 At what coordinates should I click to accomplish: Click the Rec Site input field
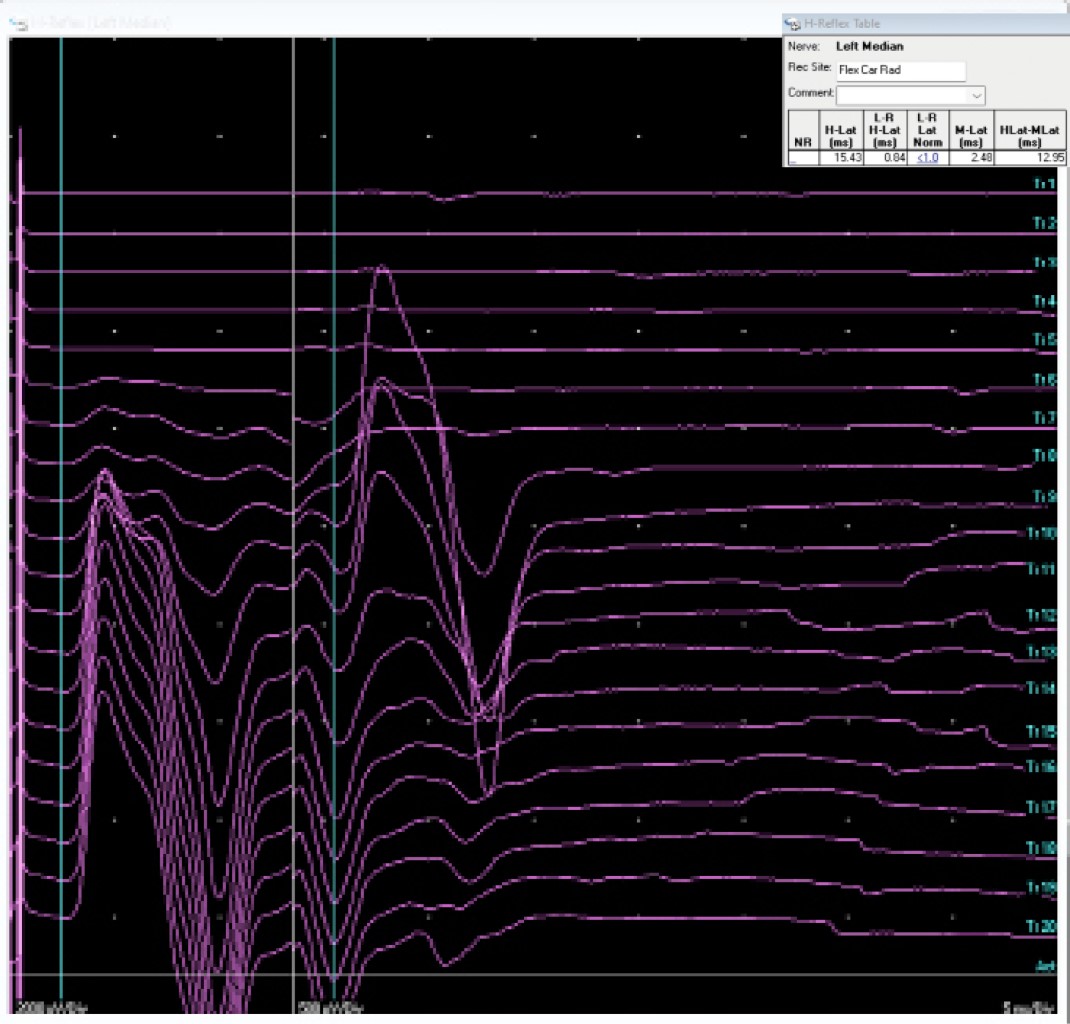(901, 71)
